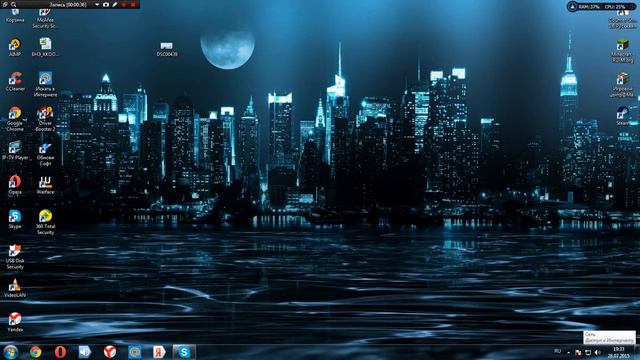
Task: Launch the Minecraft desktop shortcut
Action: 622,51
